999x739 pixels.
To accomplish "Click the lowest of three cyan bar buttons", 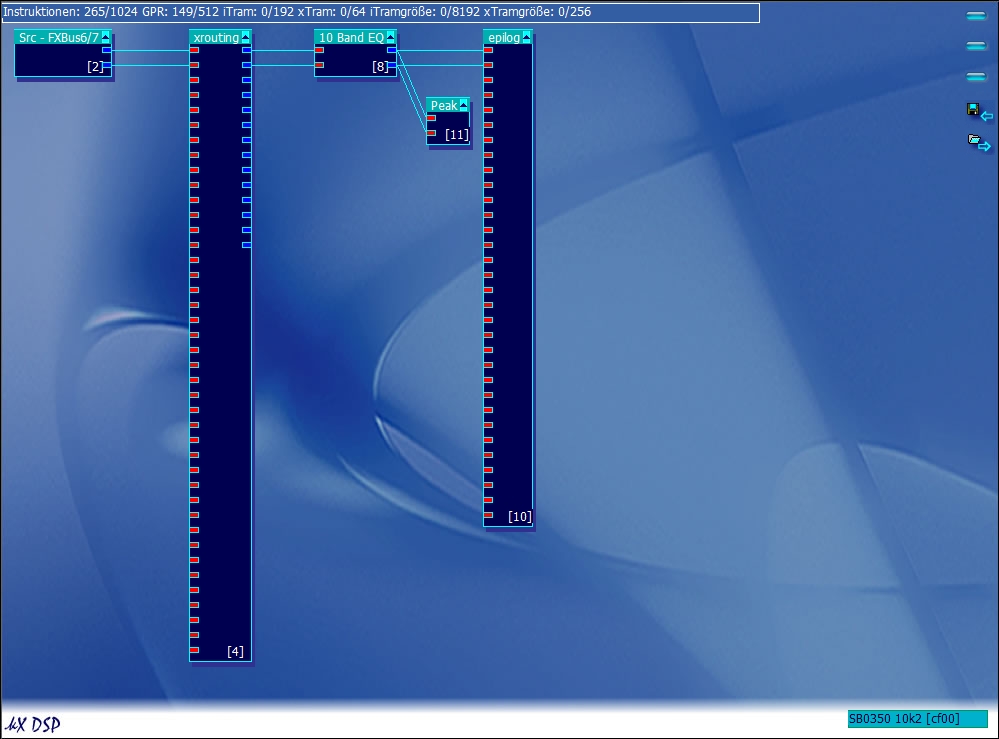I will click(976, 76).
